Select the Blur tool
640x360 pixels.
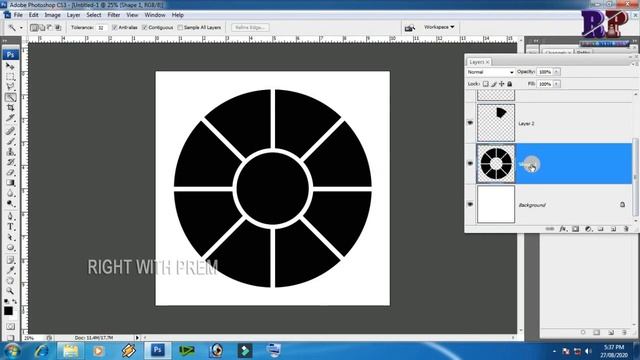10,193
